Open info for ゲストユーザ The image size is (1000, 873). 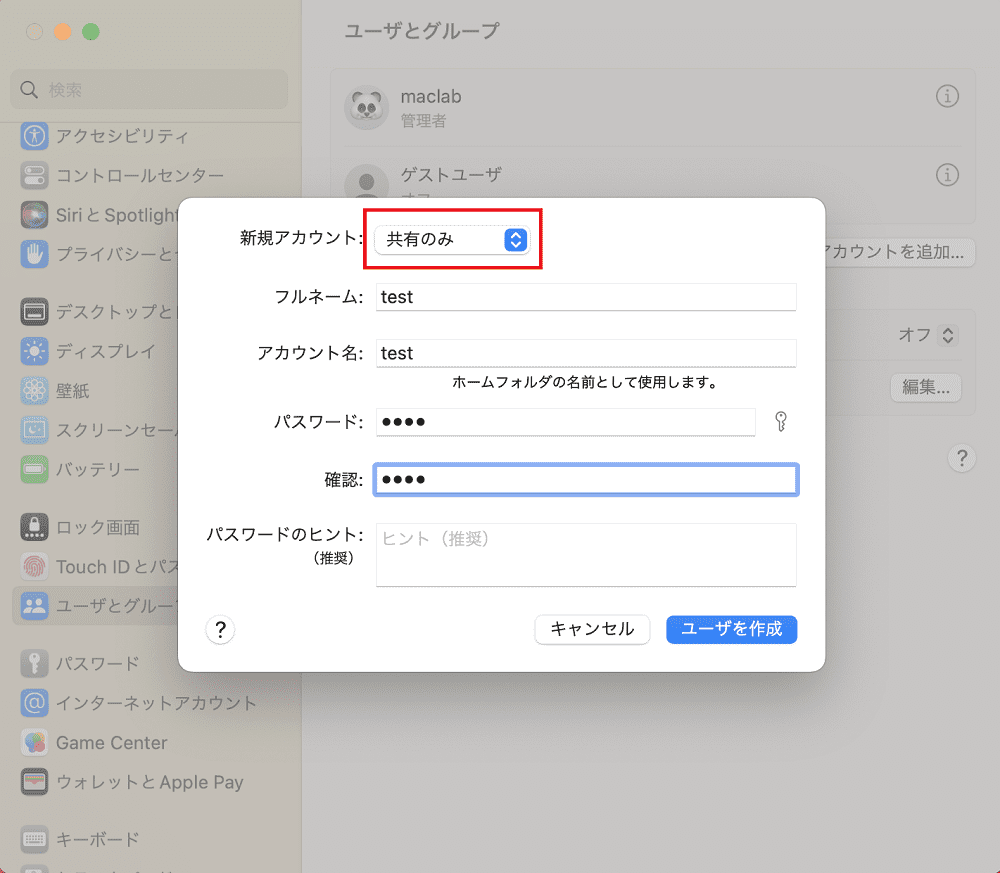pos(947,175)
